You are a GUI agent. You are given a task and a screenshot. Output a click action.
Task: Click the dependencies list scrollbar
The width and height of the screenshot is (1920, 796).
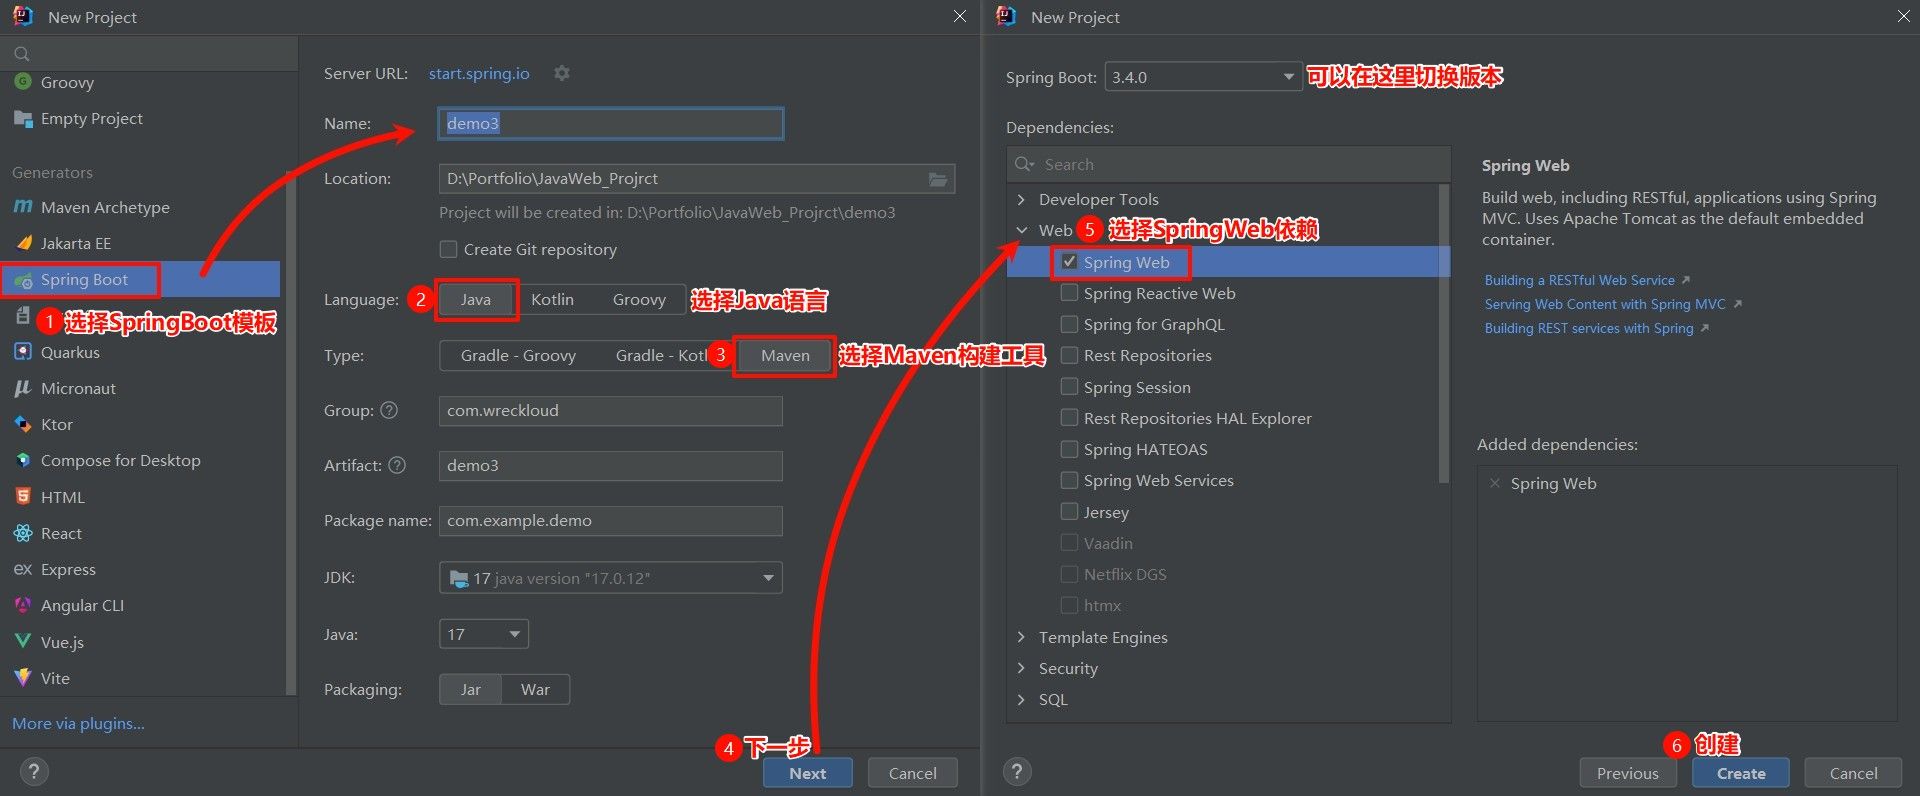coord(1443,333)
